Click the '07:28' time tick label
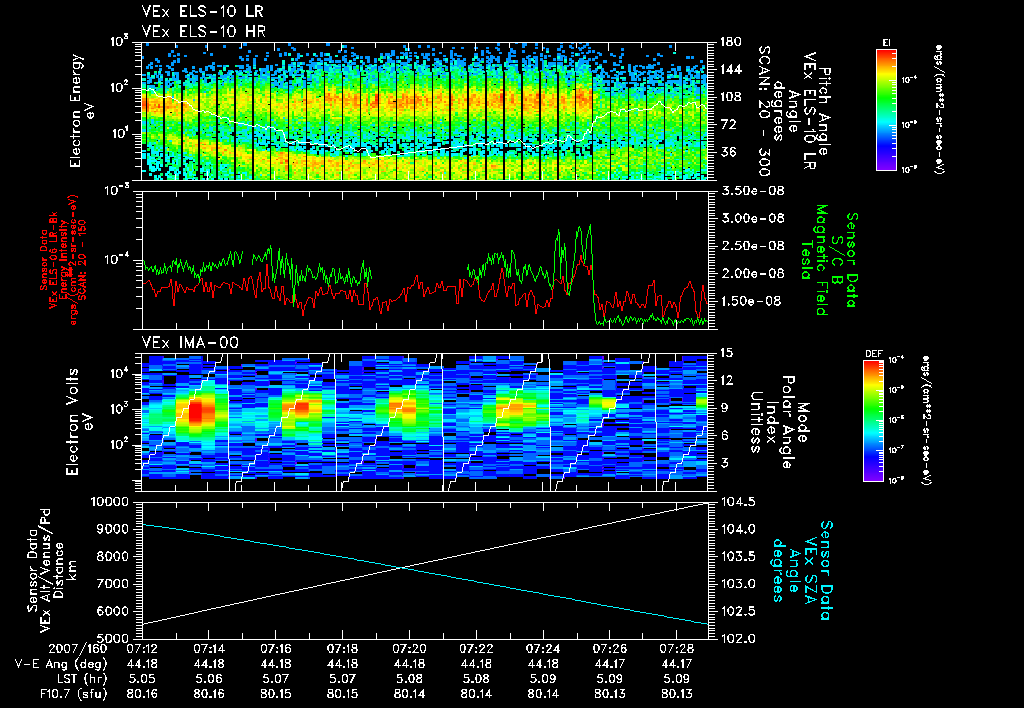Image resolution: width=1024 pixels, height=708 pixels. point(677,649)
